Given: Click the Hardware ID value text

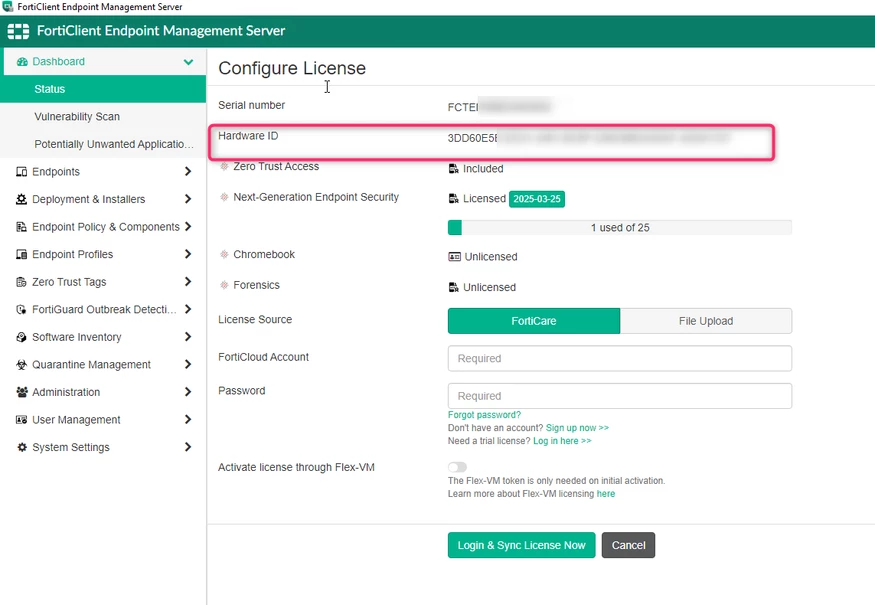Looking at the screenshot, I should pos(589,138).
